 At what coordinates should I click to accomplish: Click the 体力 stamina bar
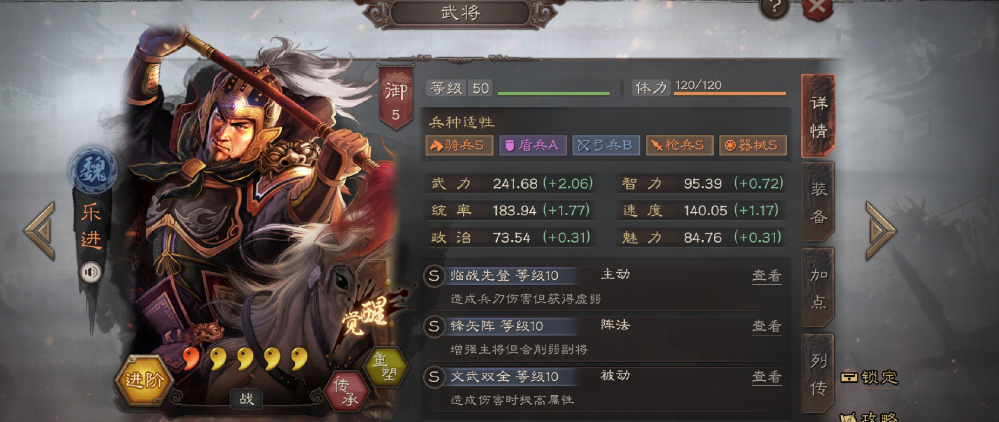click(x=729, y=93)
